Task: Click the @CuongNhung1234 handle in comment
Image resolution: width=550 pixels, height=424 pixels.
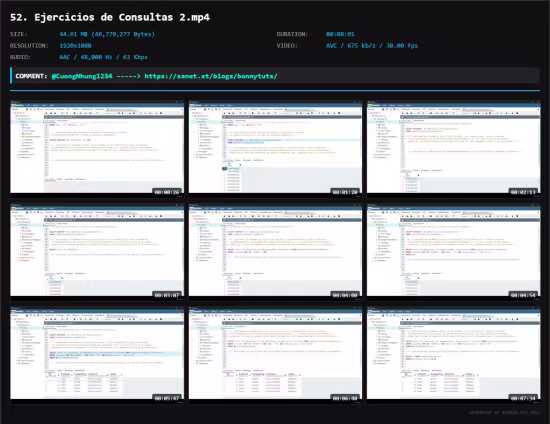Action: pos(82,76)
